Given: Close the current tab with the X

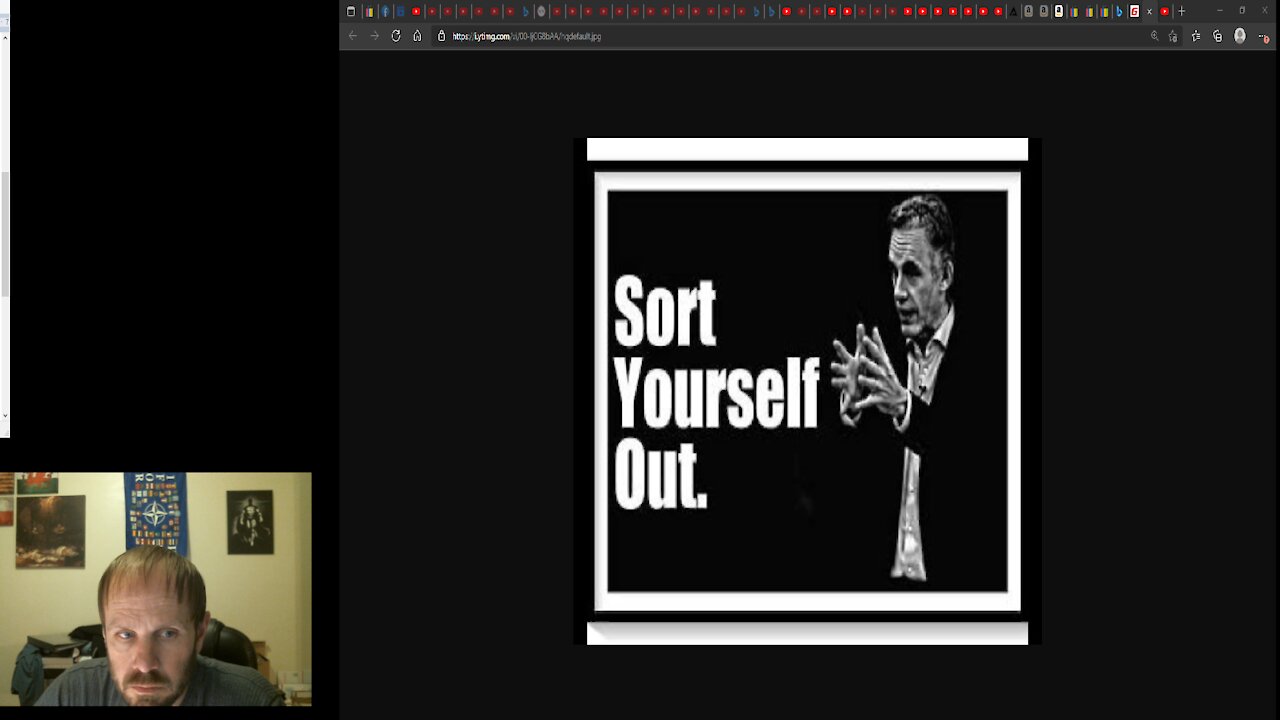Looking at the screenshot, I should tap(1149, 12).
